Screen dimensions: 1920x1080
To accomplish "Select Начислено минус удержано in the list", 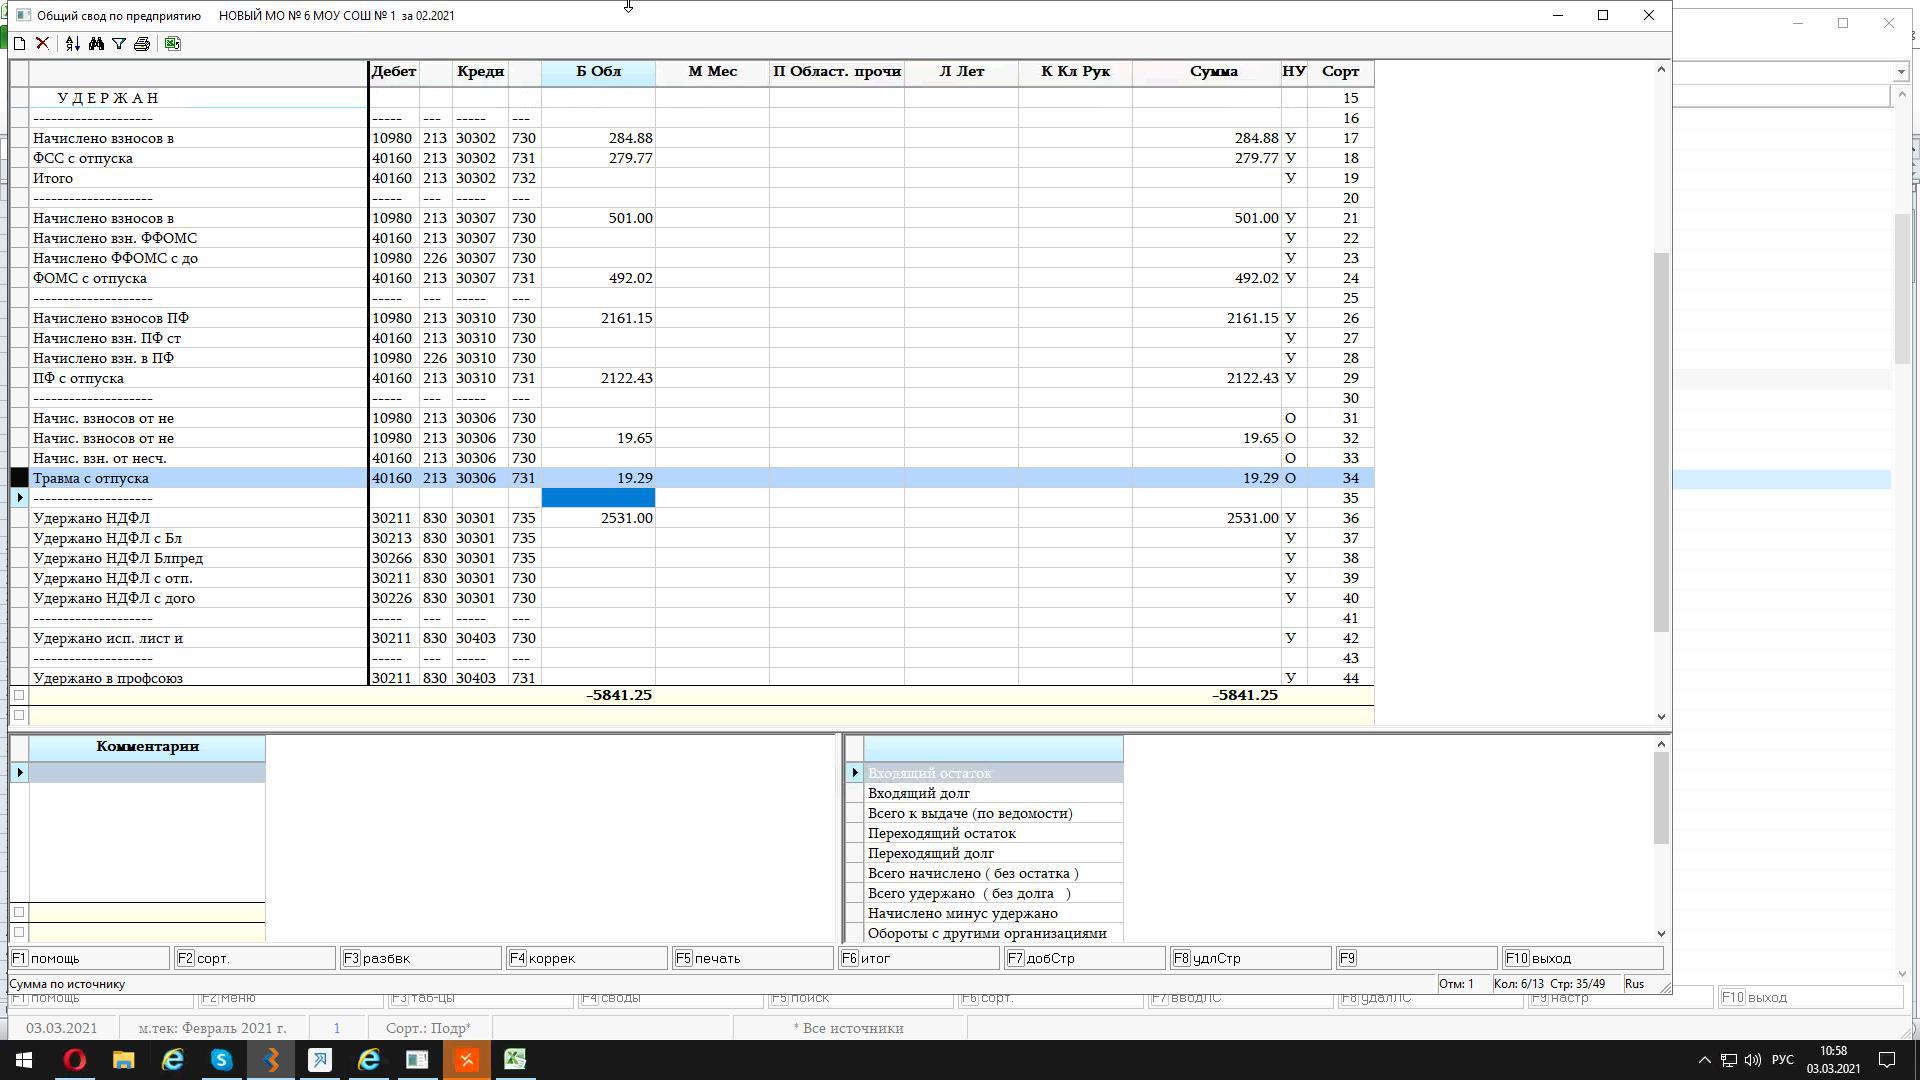I will tap(993, 913).
